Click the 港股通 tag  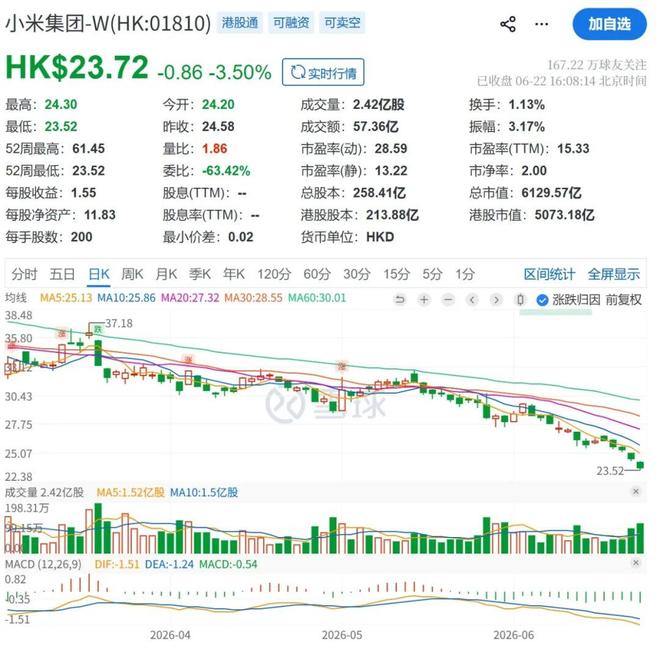pos(240,22)
